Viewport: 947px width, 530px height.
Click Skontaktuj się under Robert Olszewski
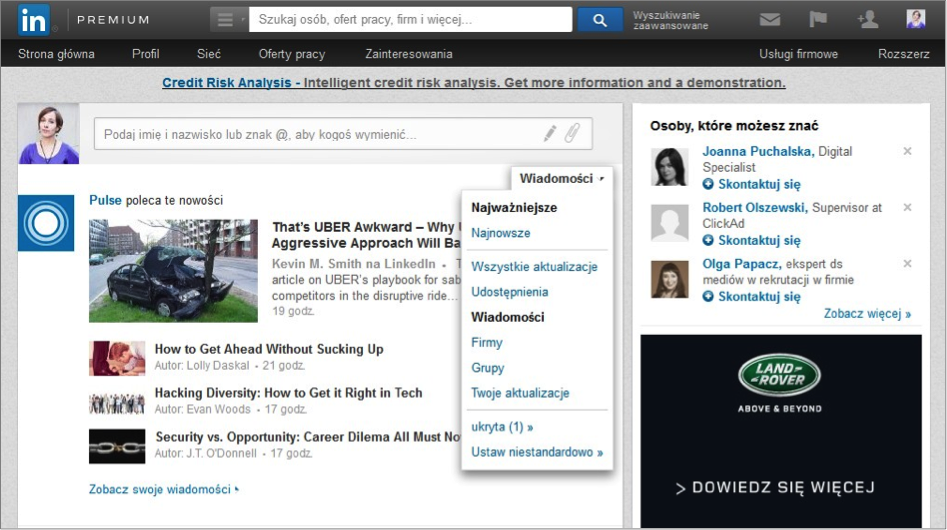(x=759, y=240)
